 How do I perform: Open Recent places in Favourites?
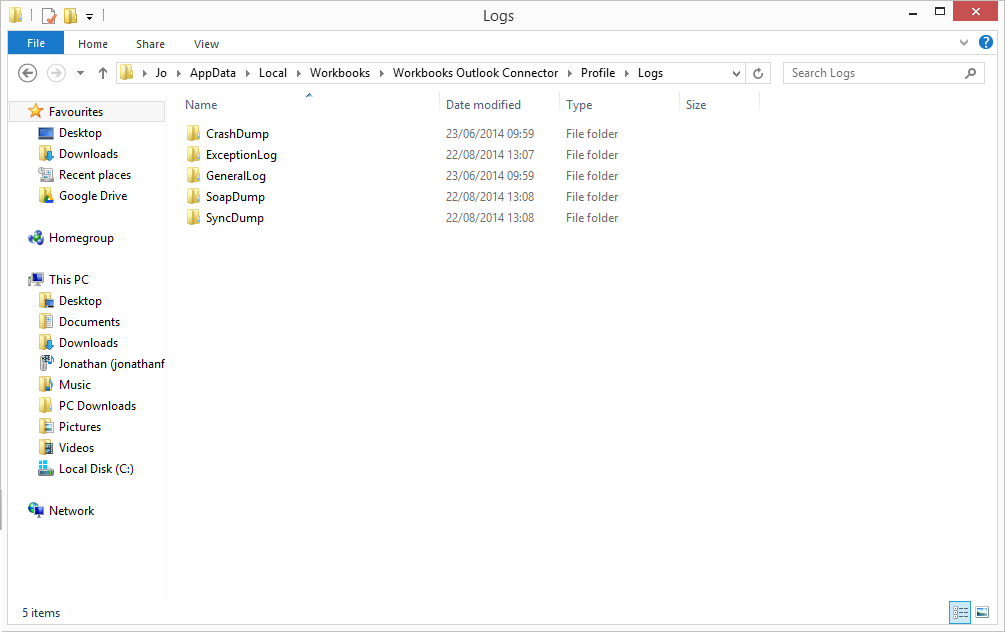coord(95,175)
